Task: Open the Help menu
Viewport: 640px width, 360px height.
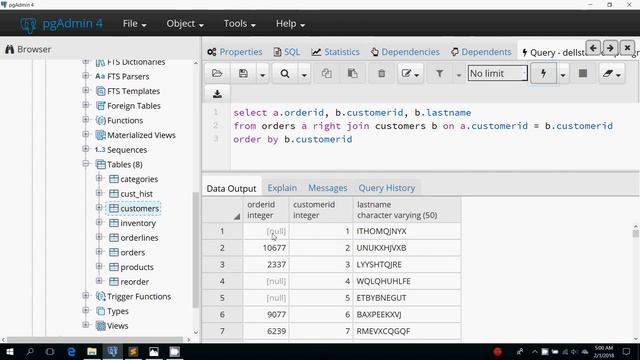Action: [290, 24]
